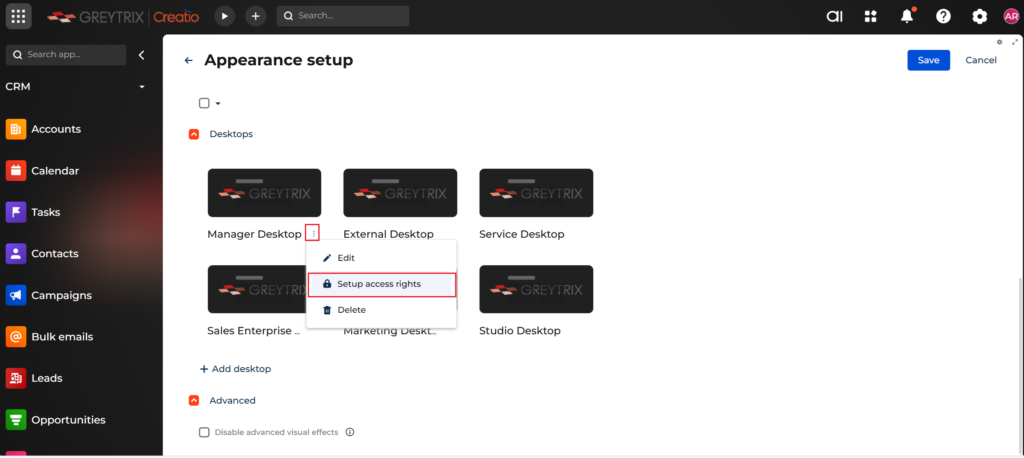Click the run process play icon

click(225, 16)
